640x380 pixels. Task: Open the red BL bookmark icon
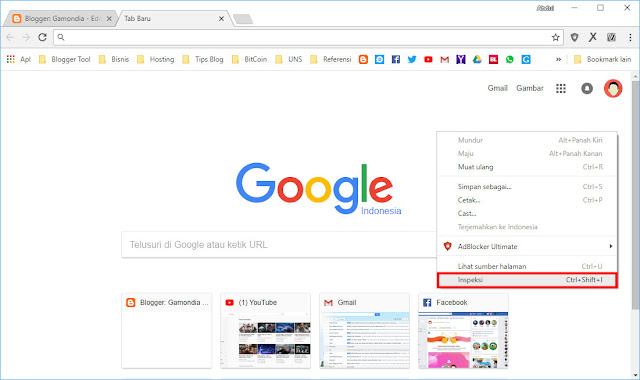click(493, 59)
